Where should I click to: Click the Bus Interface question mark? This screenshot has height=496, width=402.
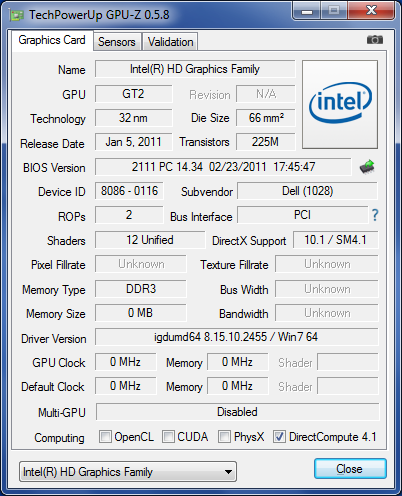click(x=375, y=215)
